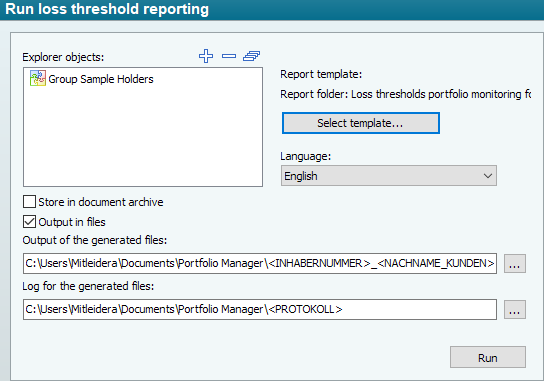Browse for log file location
Viewport: 544px width, 381px height.
515,310
